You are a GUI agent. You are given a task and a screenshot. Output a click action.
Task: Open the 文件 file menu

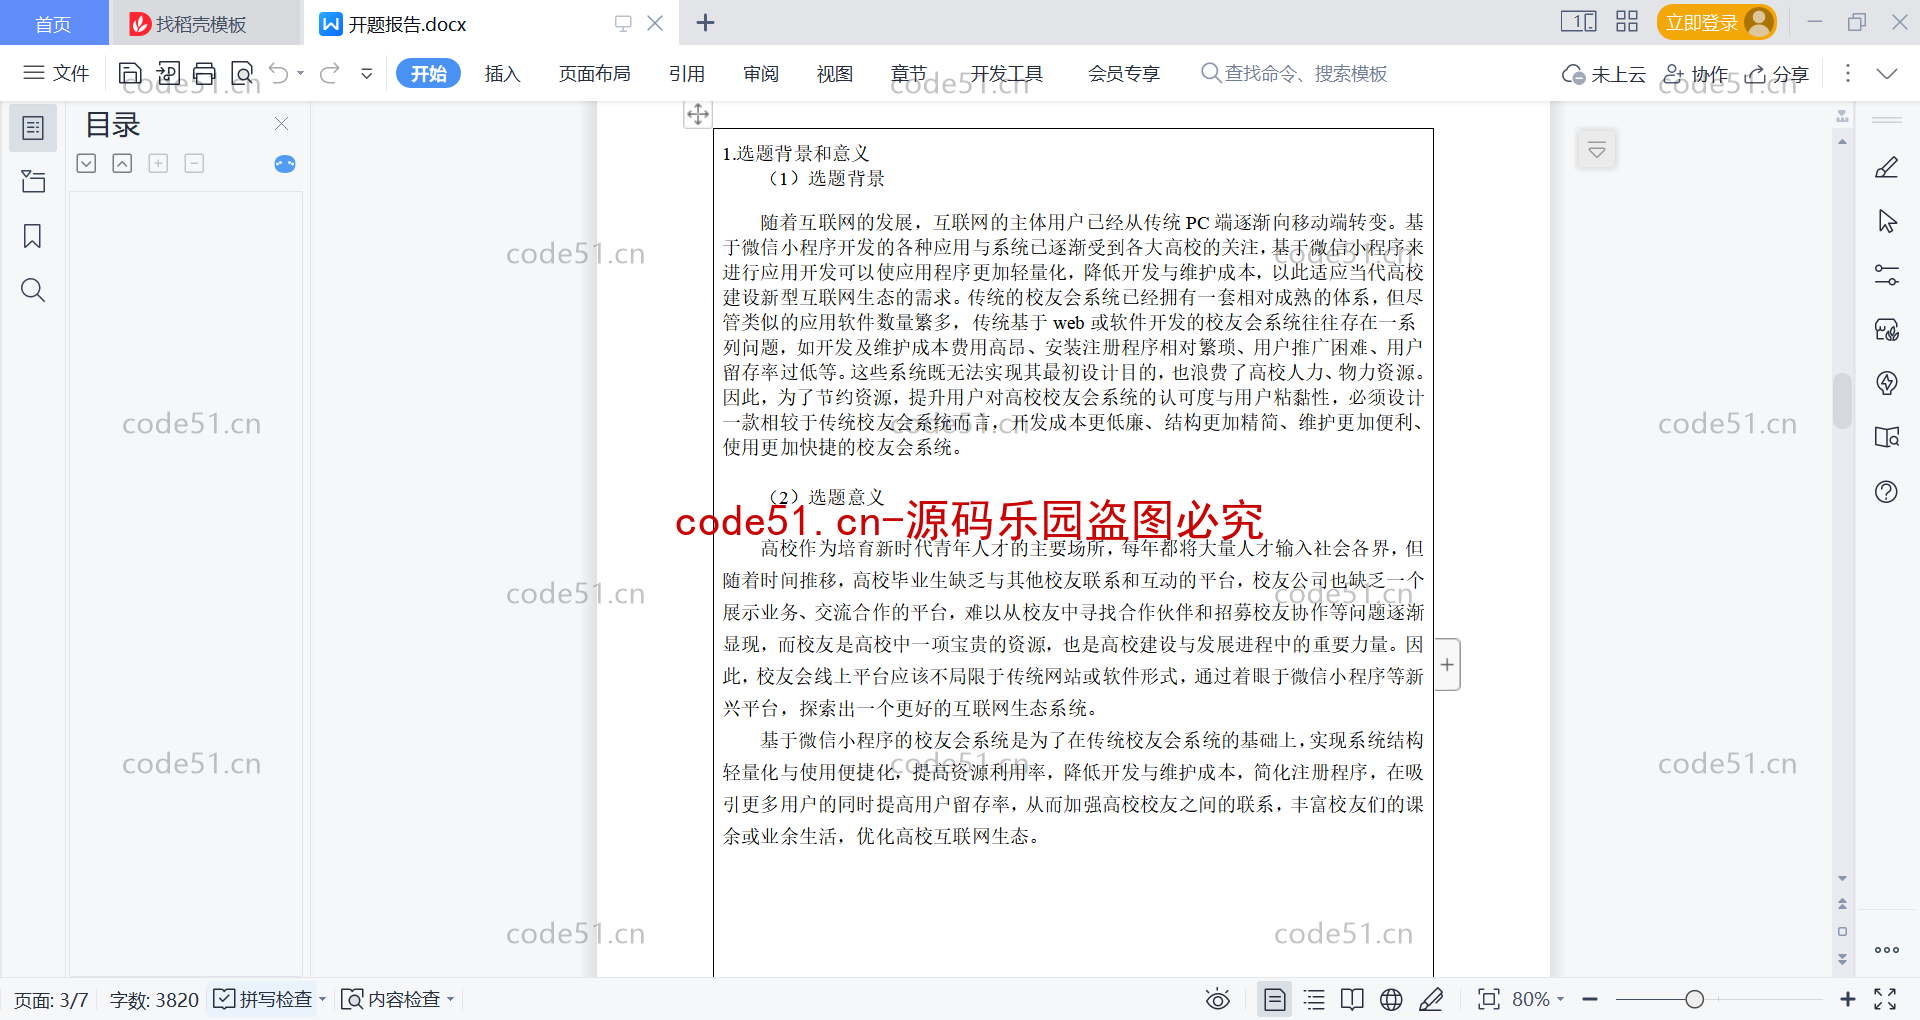[x=57, y=73]
